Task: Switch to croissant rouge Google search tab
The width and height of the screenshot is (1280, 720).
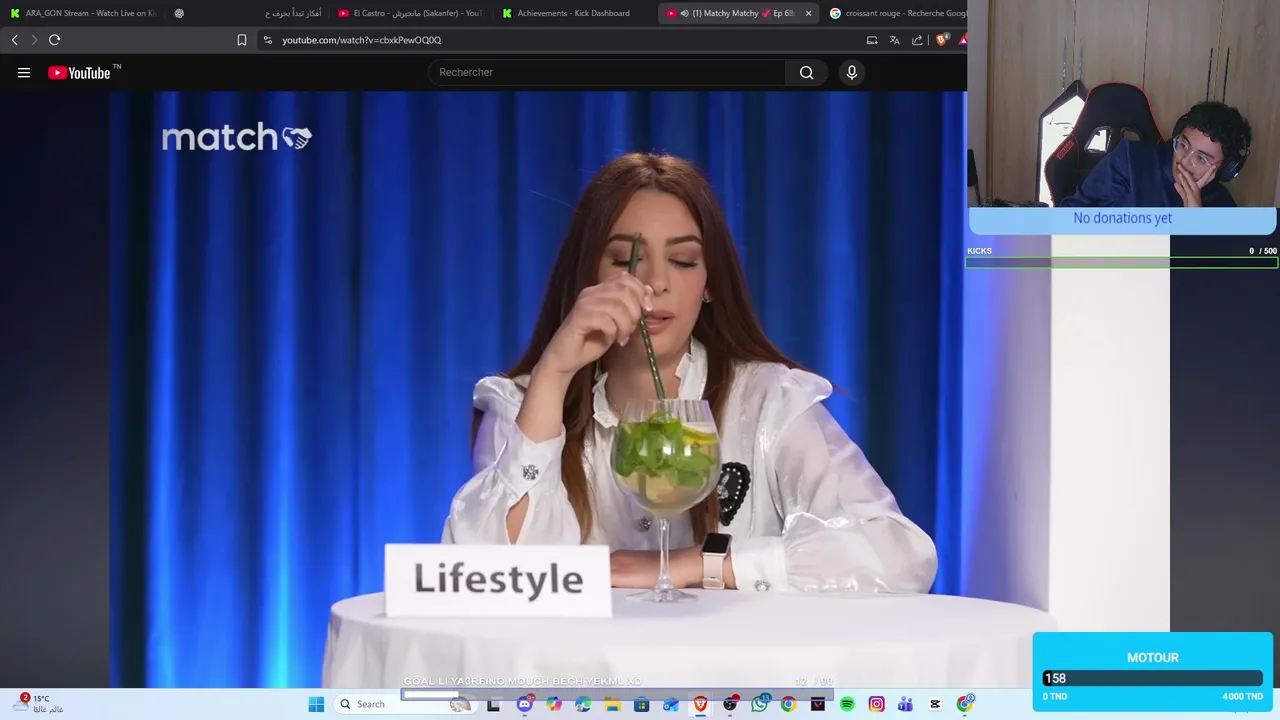Action: [898, 13]
